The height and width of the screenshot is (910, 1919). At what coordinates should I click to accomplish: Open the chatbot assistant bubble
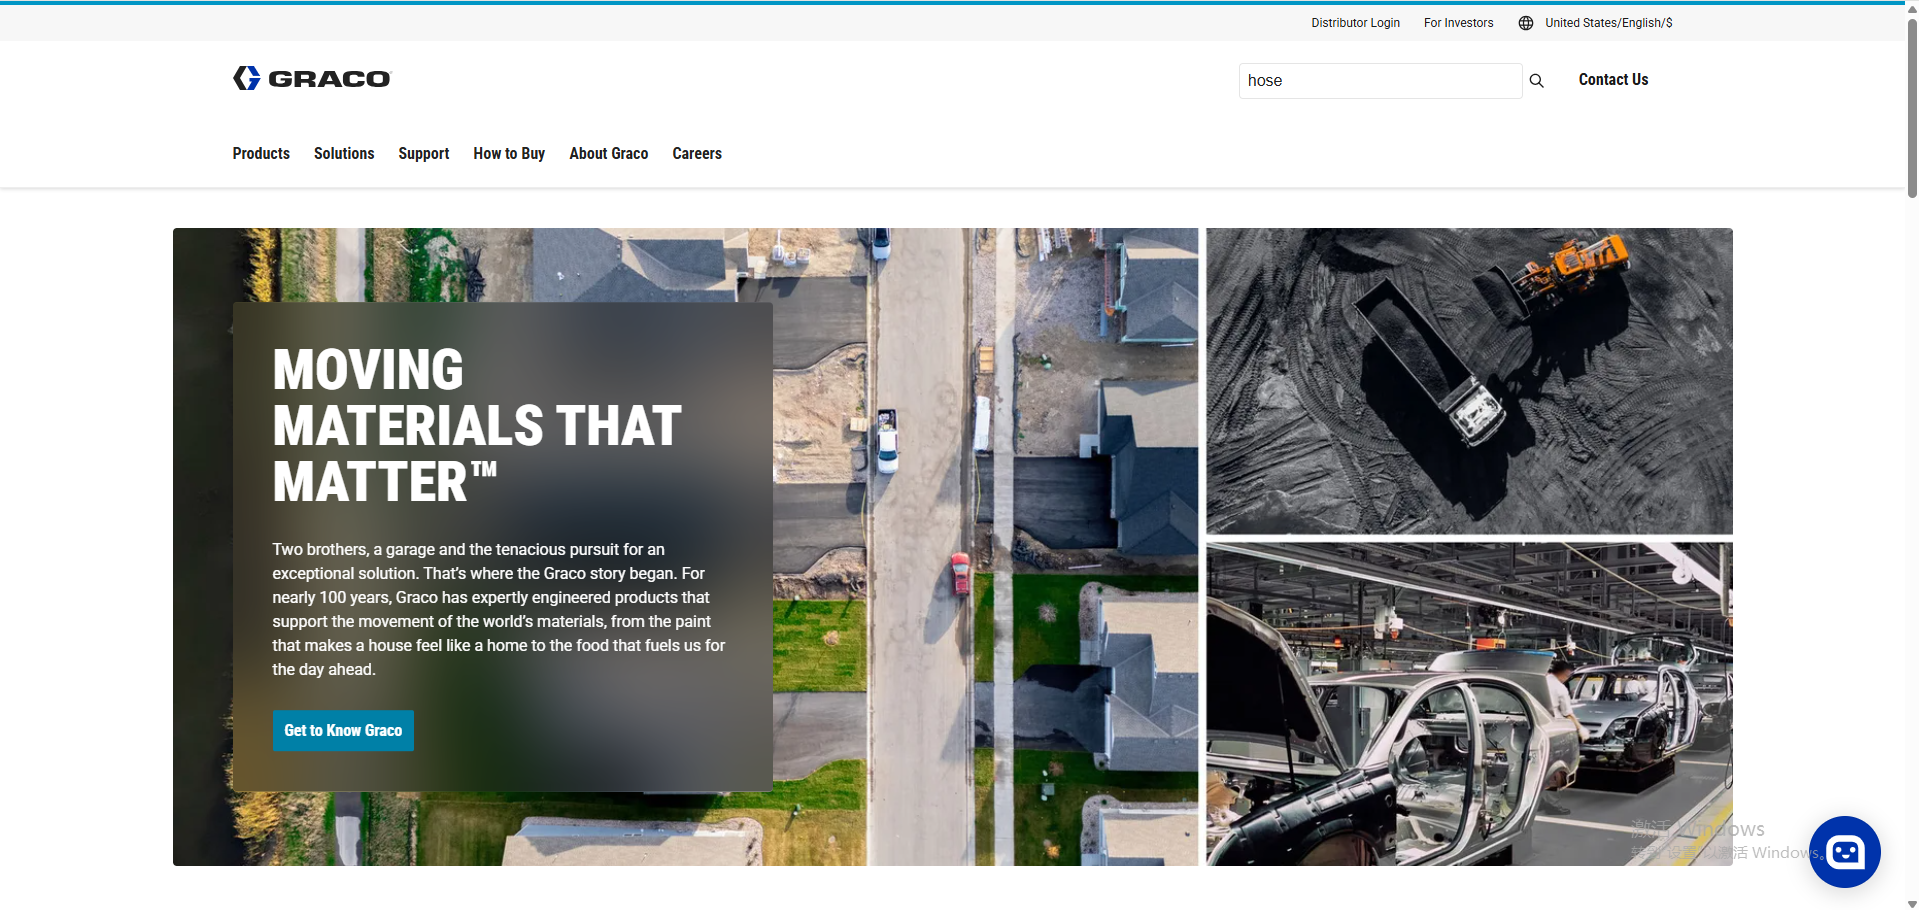[1845, 852]
